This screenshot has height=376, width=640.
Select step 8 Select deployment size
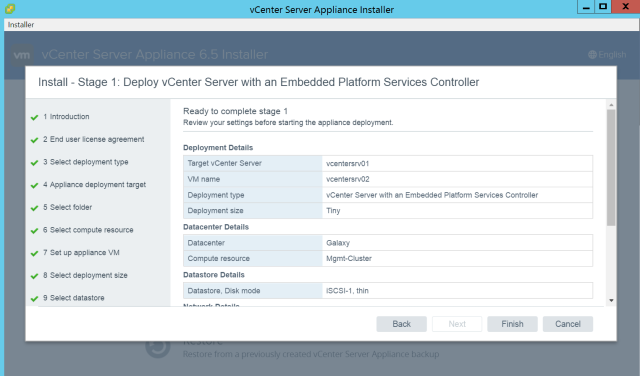85,275
